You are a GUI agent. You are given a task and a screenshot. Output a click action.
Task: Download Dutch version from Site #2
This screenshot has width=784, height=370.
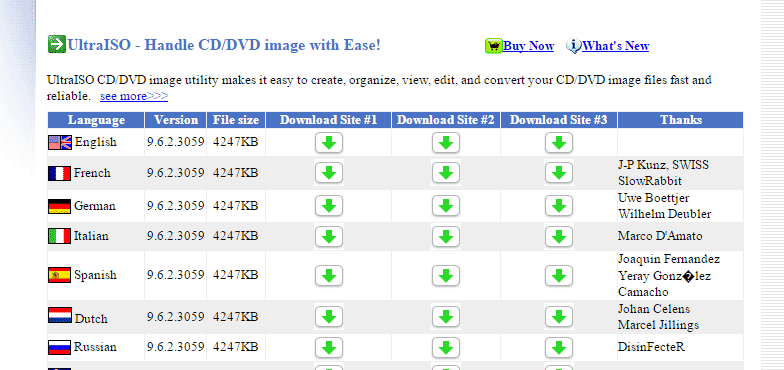tap(446, 317)
